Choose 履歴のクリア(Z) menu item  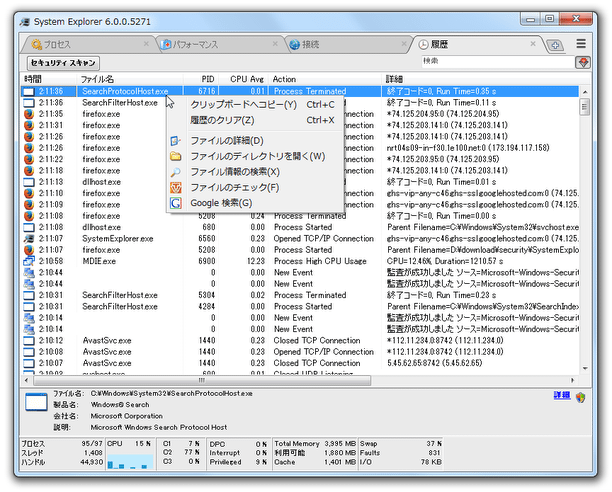click(x=255, y=120)
